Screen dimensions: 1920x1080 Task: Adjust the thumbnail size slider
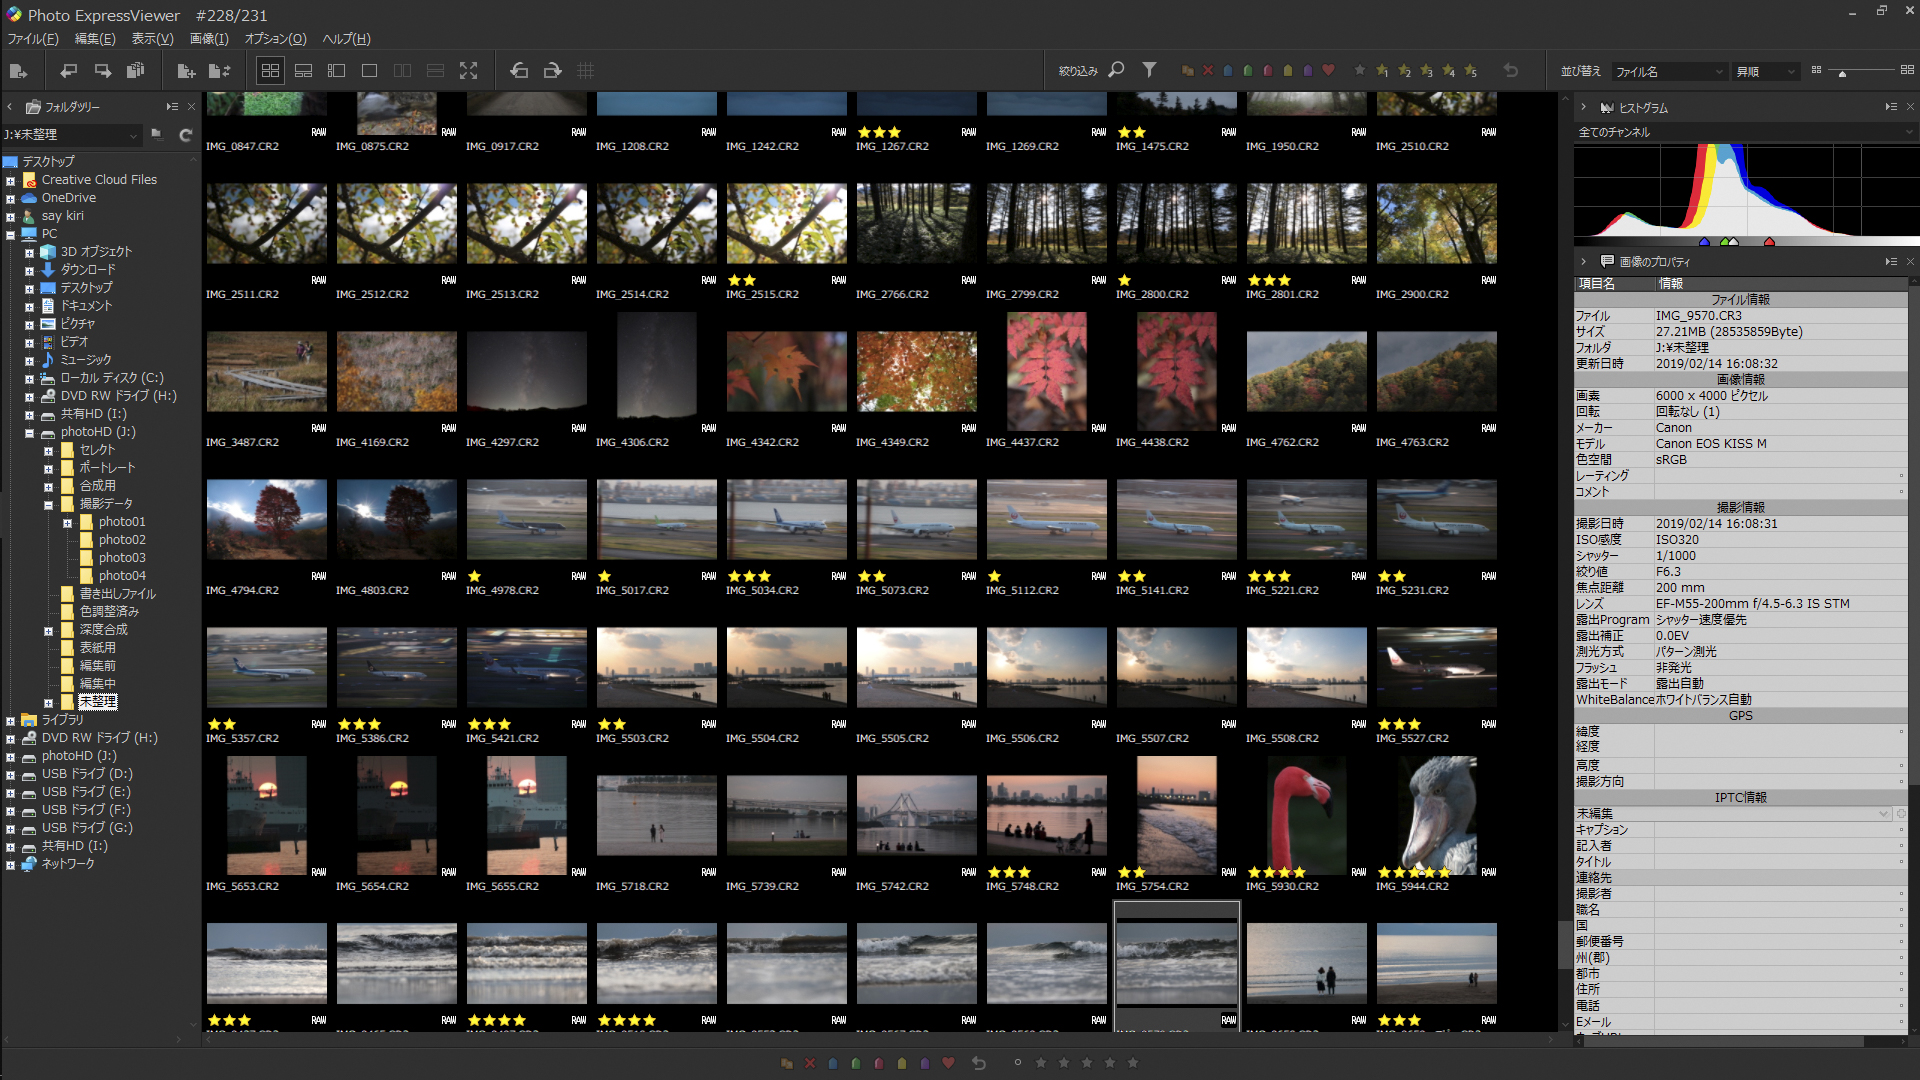coord(1842,73)
